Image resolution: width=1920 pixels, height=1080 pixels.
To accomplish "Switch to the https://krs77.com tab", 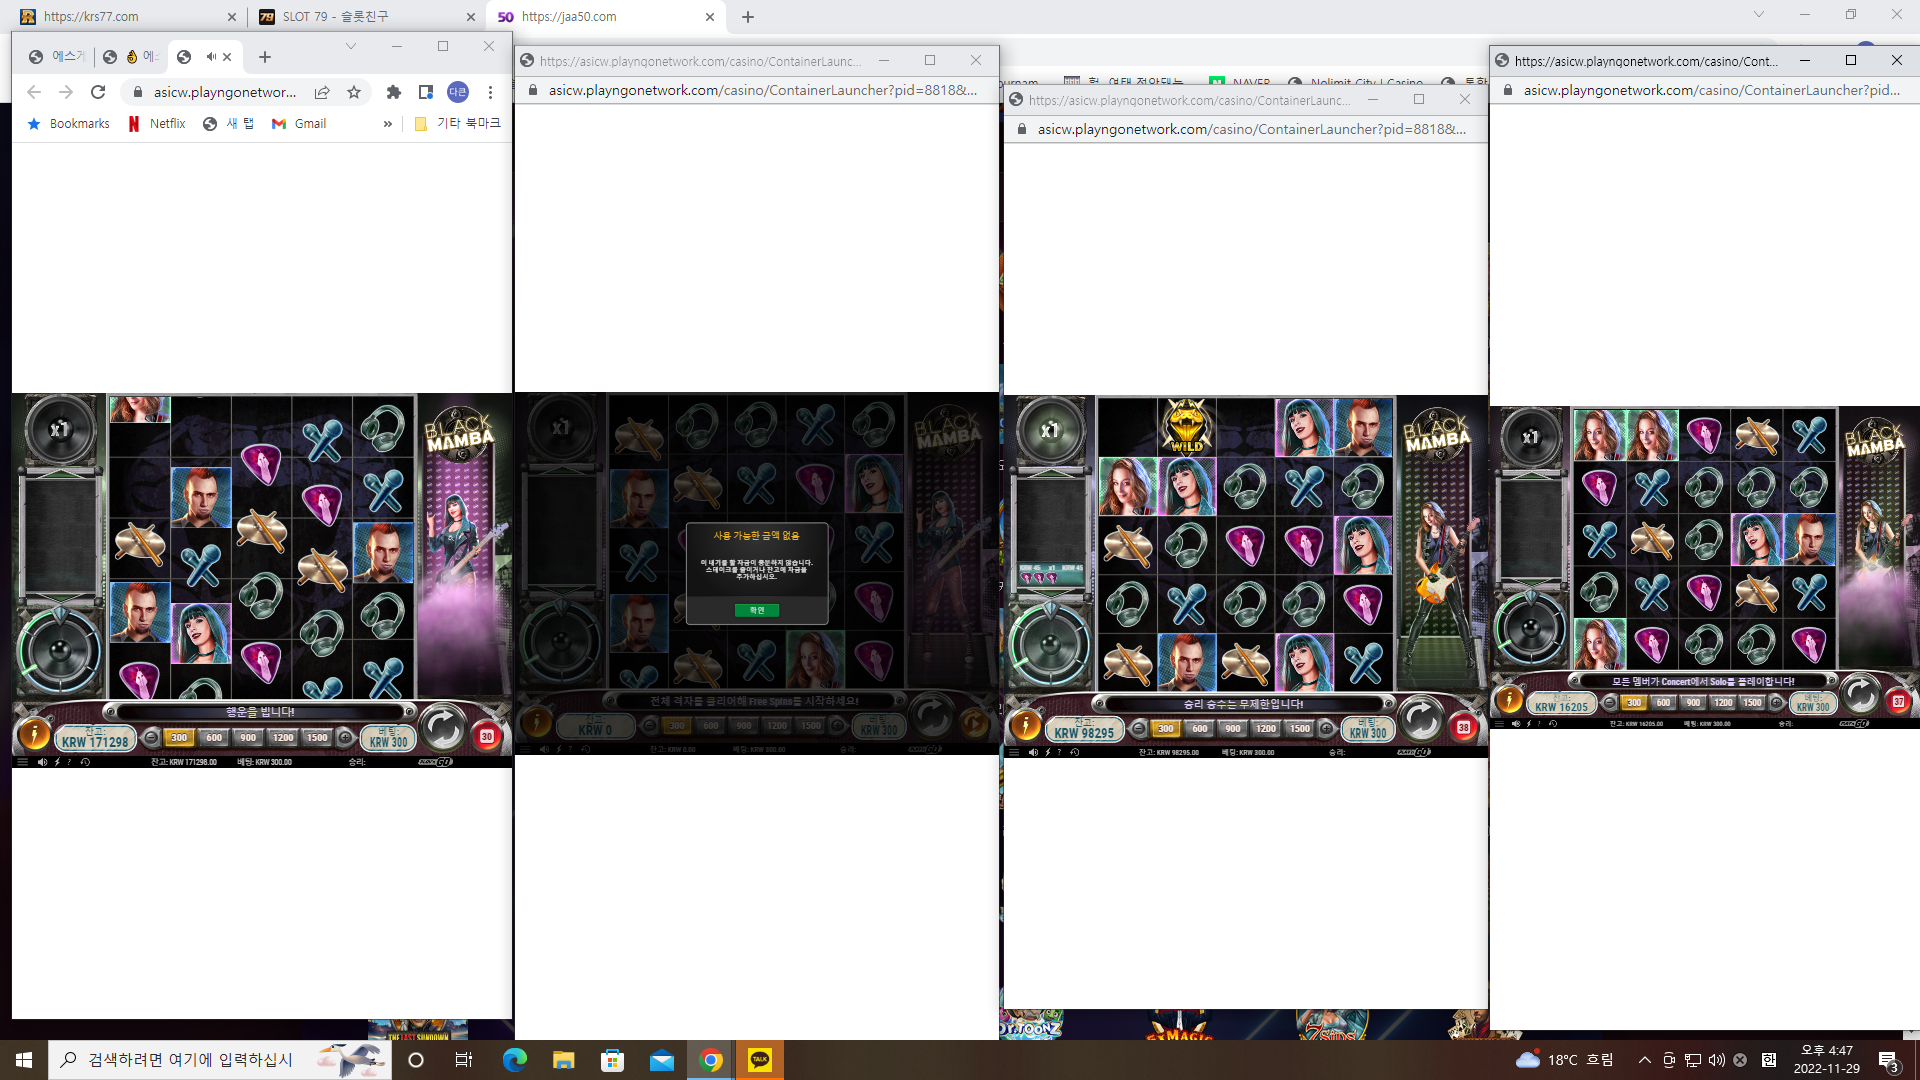I will click(x=128, y=16).
